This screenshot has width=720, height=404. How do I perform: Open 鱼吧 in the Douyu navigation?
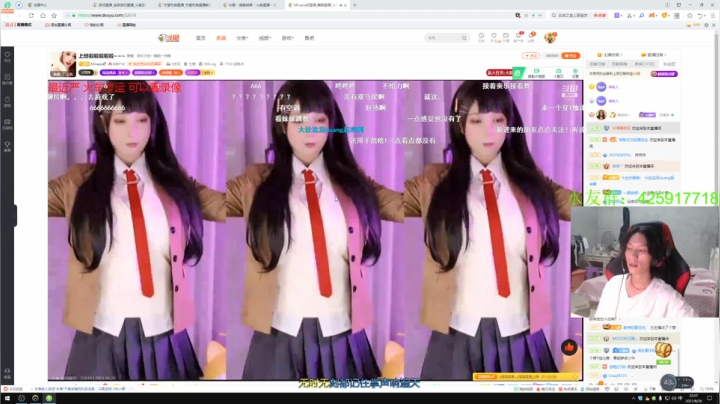(x=309, y=38)
